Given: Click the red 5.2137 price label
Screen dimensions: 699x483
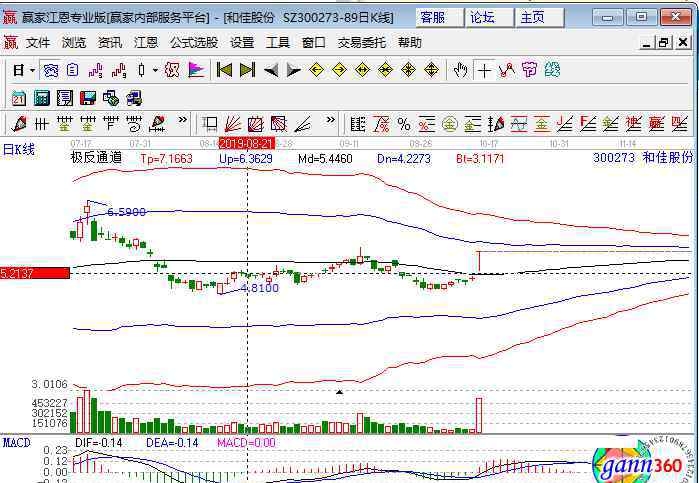Looking at the screenshot, I should [x=35, y=273].
